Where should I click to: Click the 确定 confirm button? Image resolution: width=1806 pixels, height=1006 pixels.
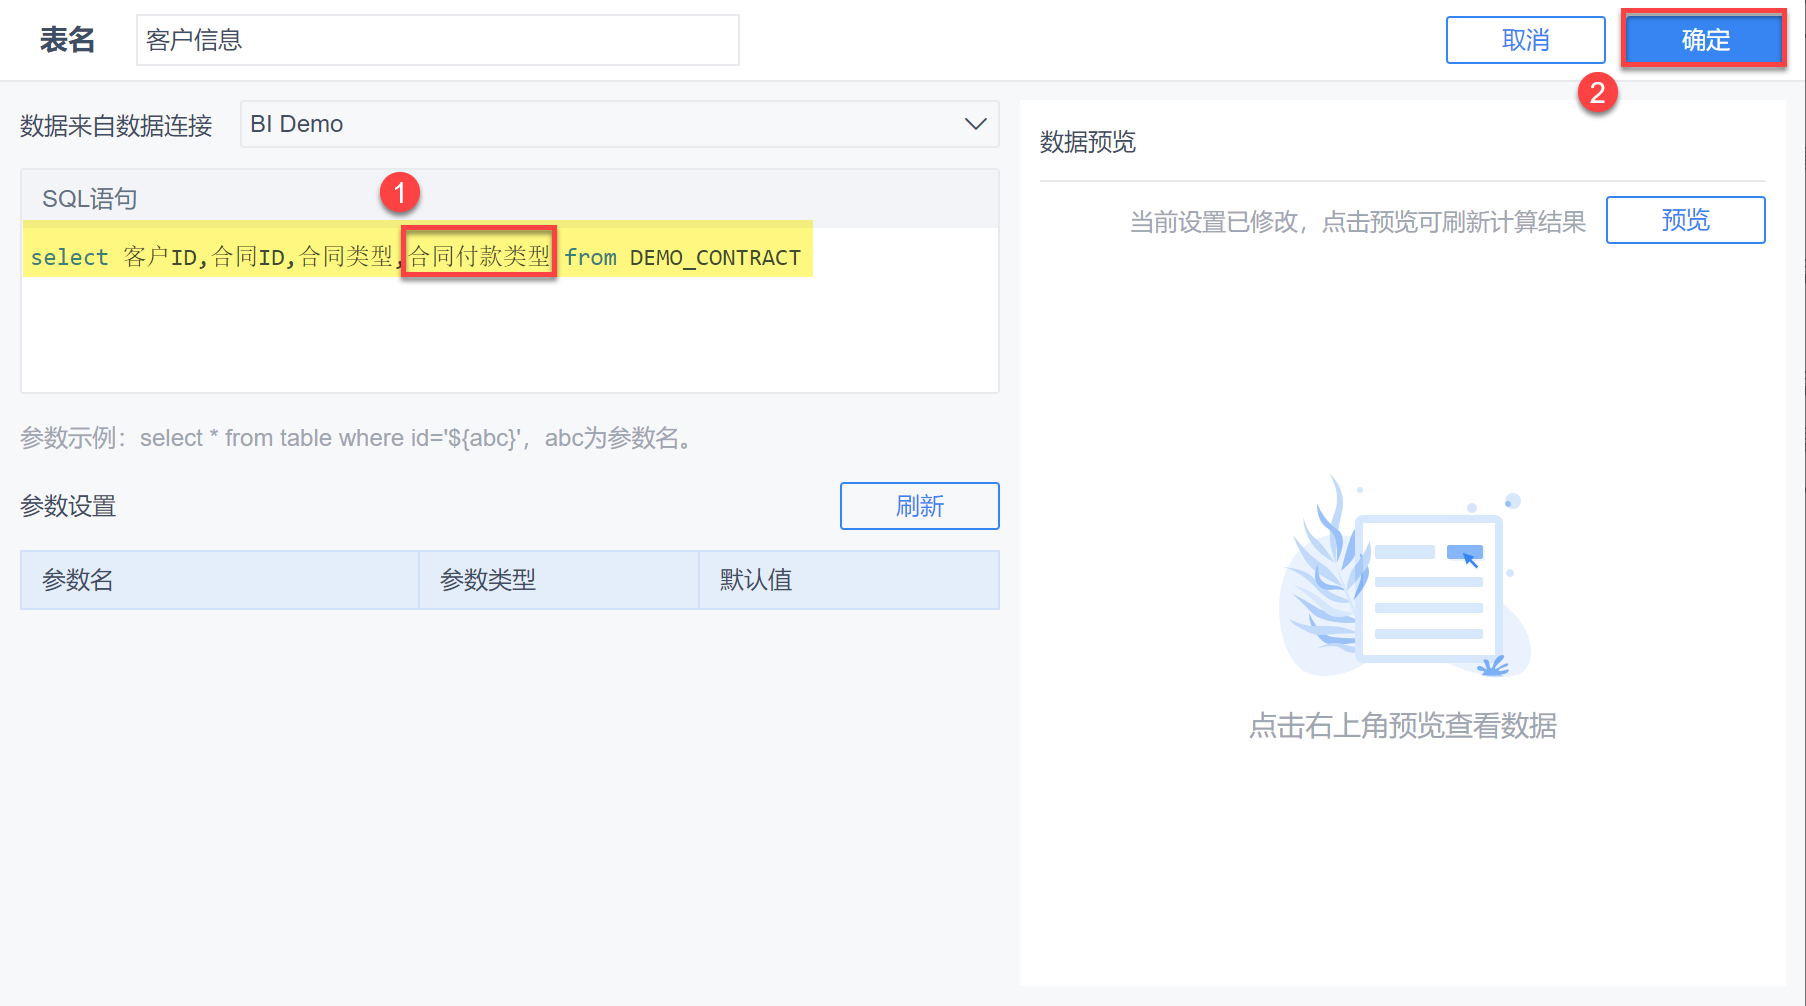click(1704, 40)
